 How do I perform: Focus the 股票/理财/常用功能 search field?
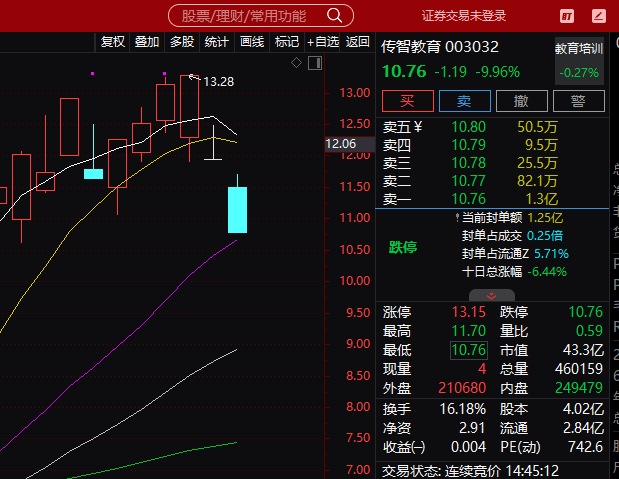click(261, 16)
